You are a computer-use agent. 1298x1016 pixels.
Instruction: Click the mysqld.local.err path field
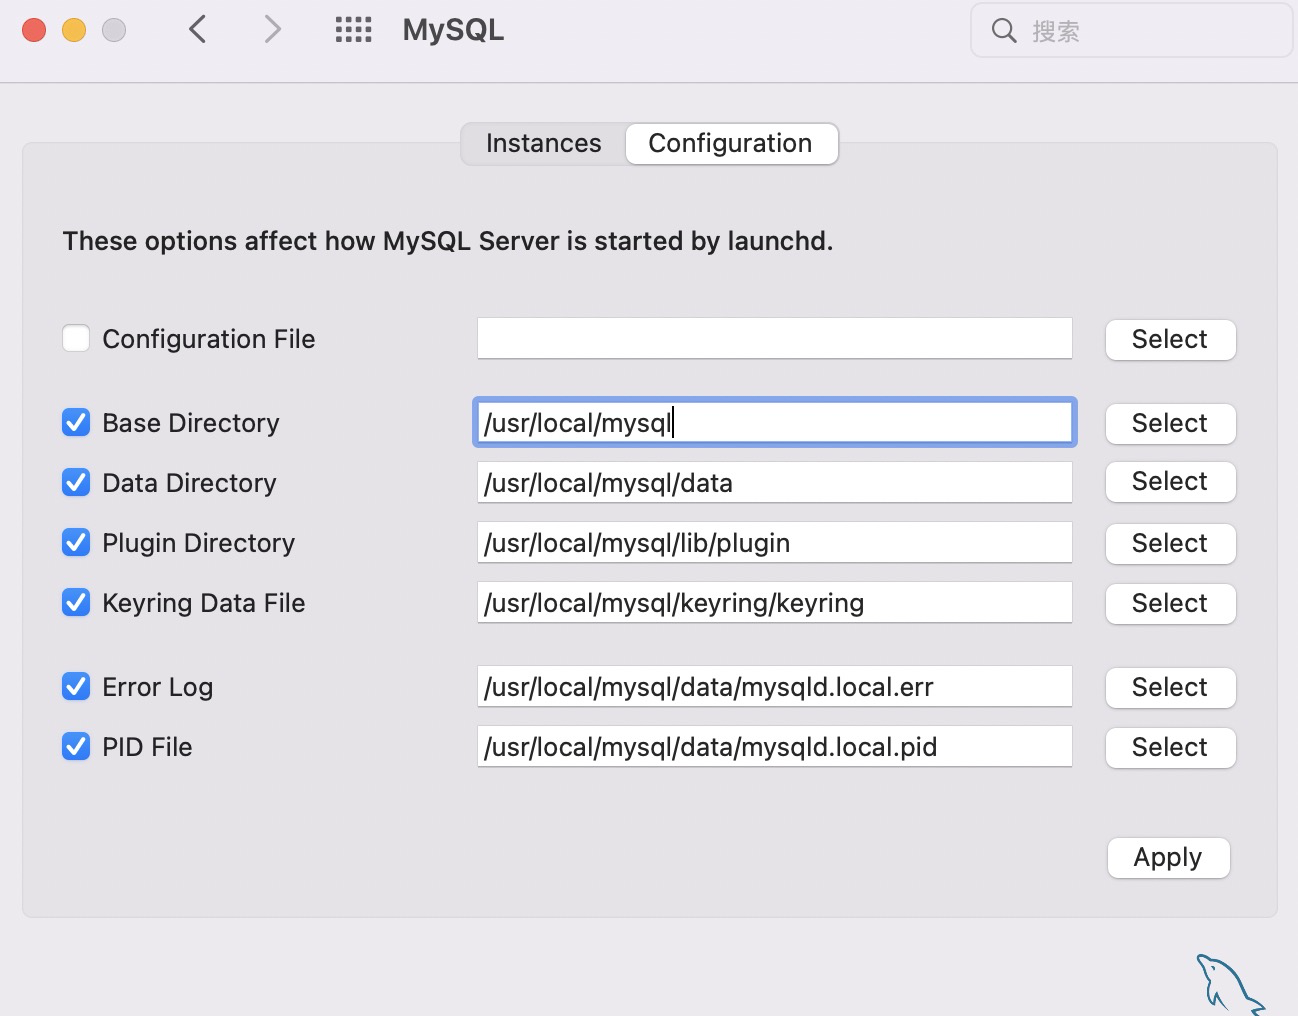(775, 686)
